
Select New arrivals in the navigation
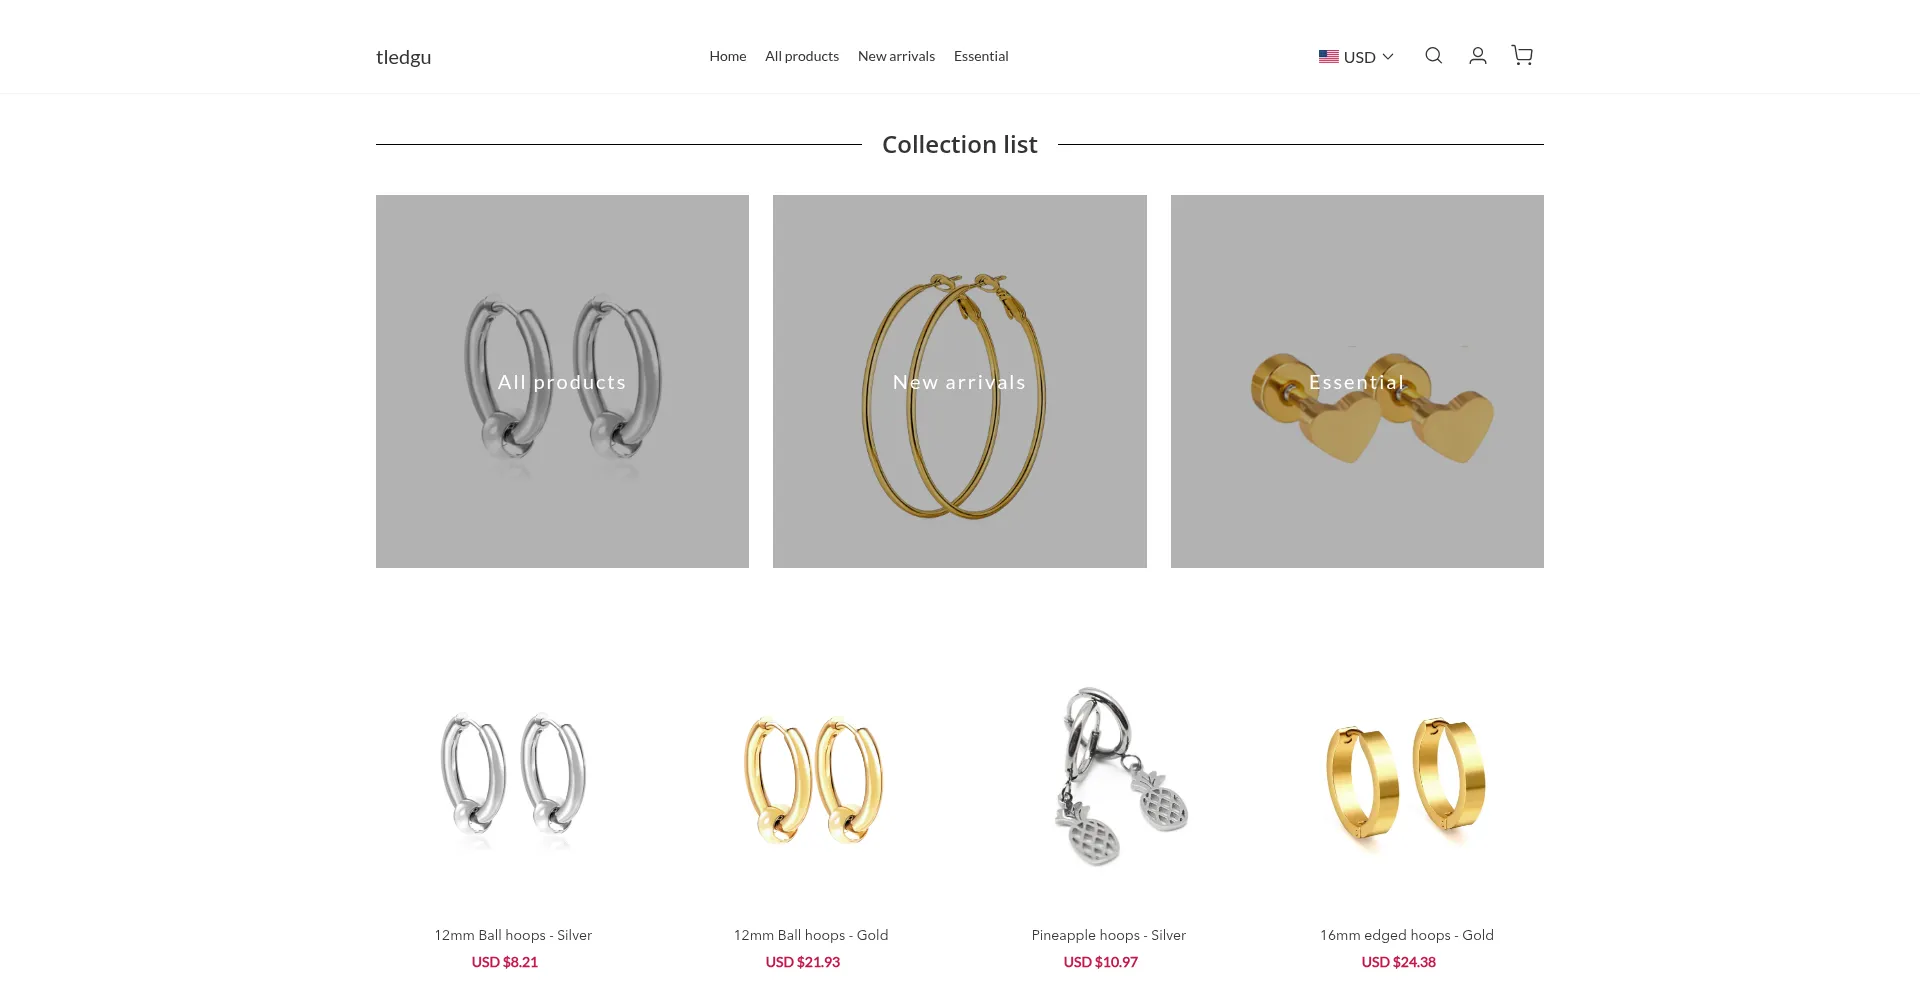pyautogui.click(x=896, y=56)
